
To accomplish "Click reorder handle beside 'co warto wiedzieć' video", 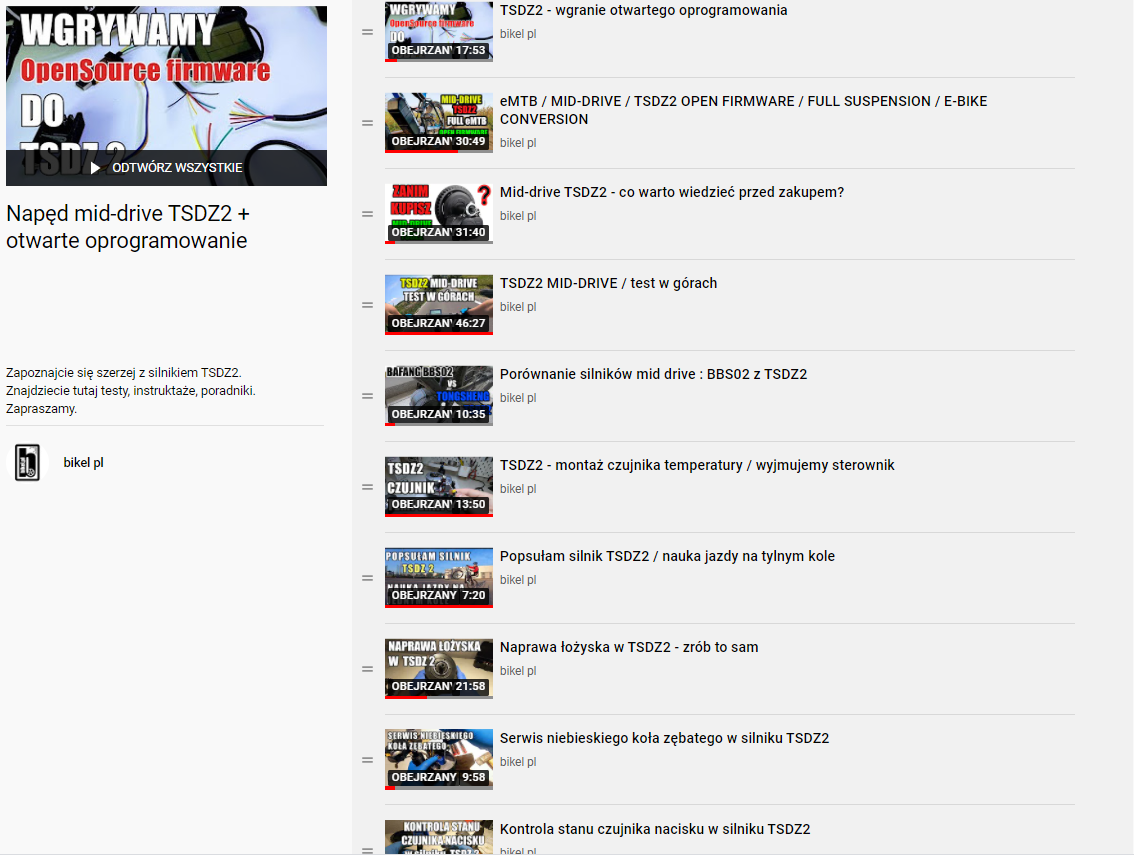I will pyautogui.click(x=367, y=214).
